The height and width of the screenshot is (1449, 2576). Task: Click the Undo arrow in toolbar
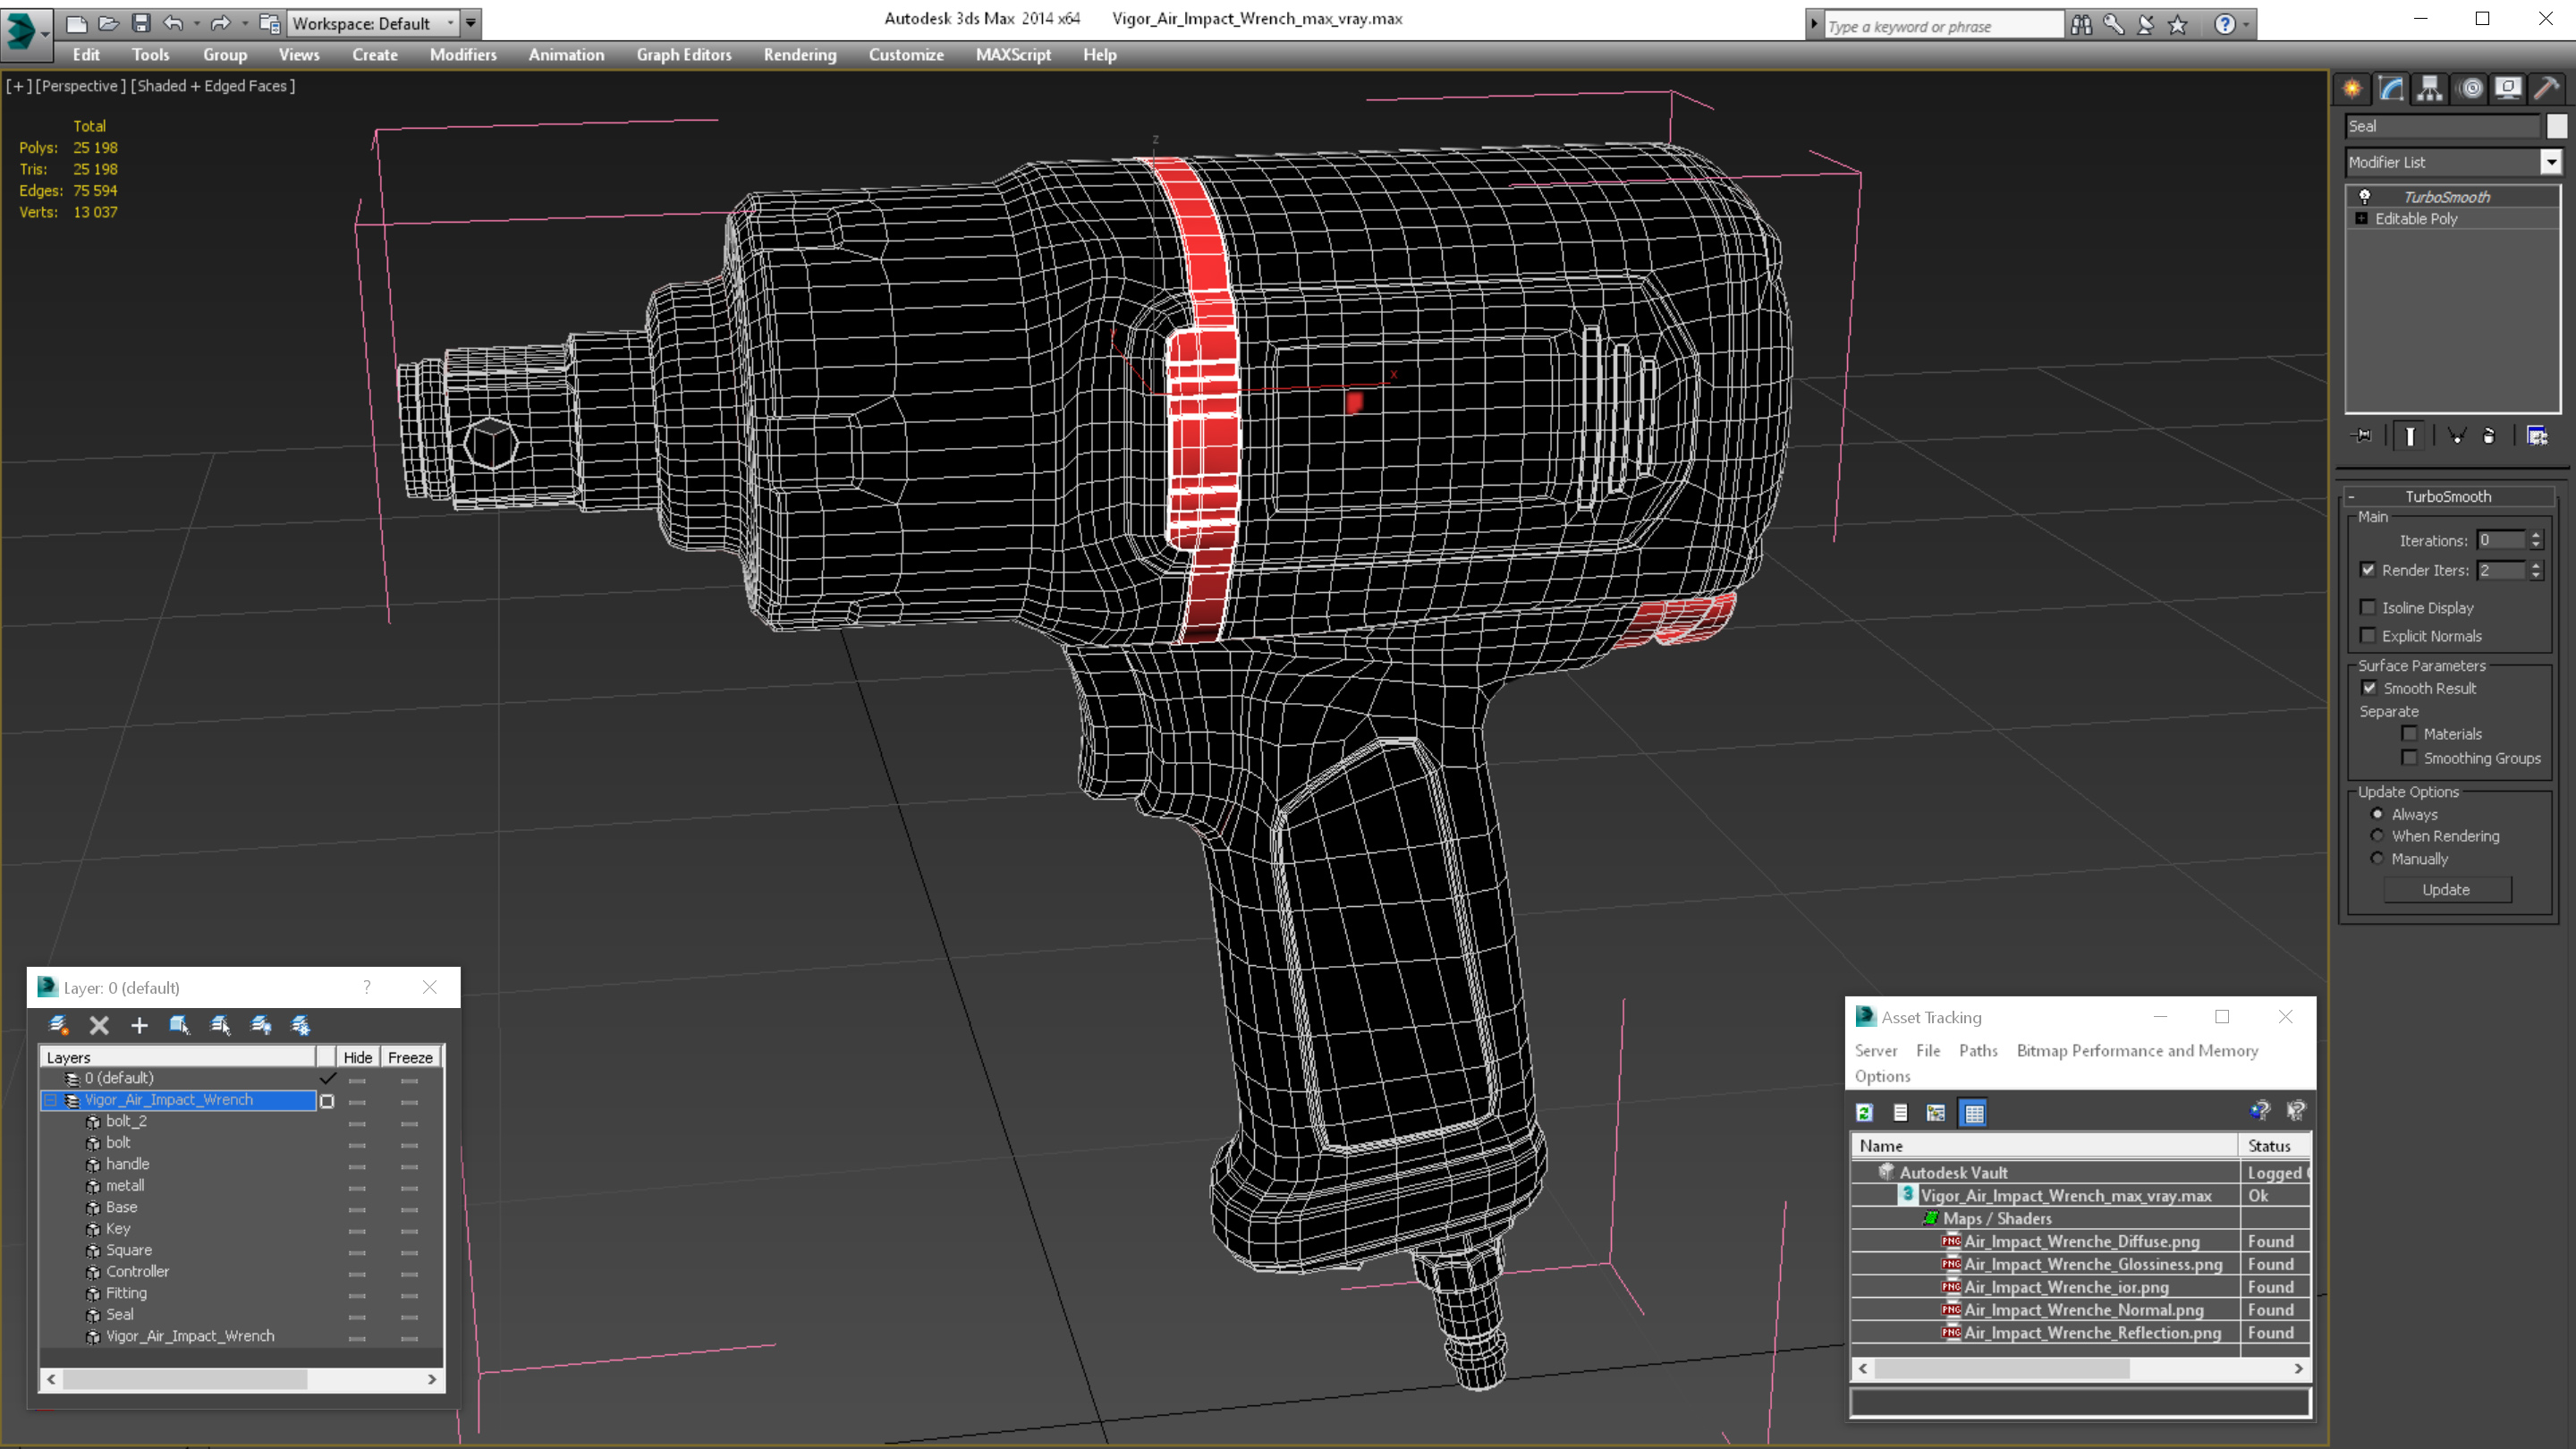pos(173,23)
